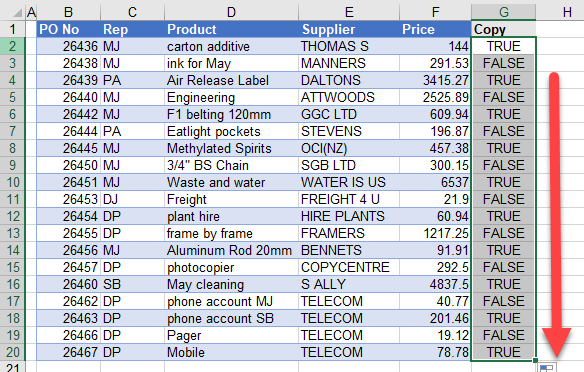Screen dimensions: 584x372
Task: Select the Eatlight pockets cell
Action: click(x=231, y=131)
